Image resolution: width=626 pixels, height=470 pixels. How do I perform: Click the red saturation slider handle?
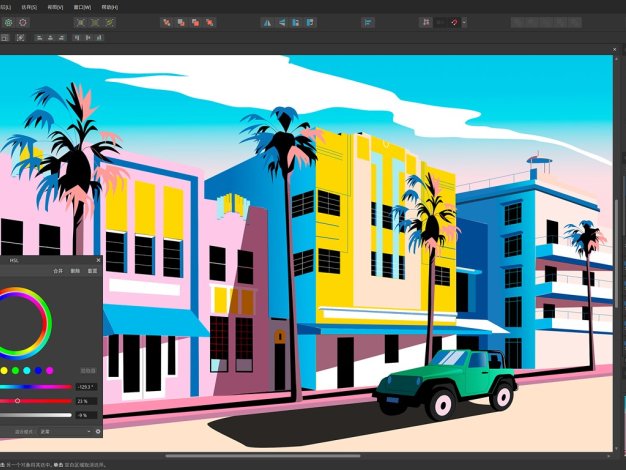tap(17, 401)
